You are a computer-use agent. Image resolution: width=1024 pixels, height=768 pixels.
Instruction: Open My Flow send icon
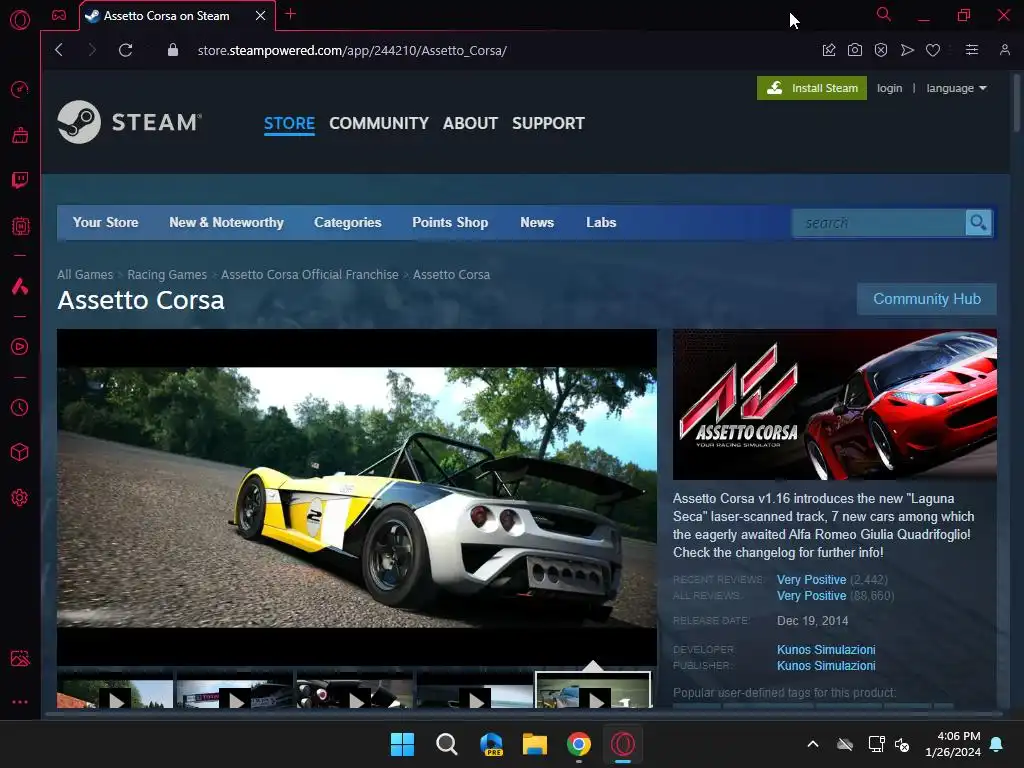[907, 50]
